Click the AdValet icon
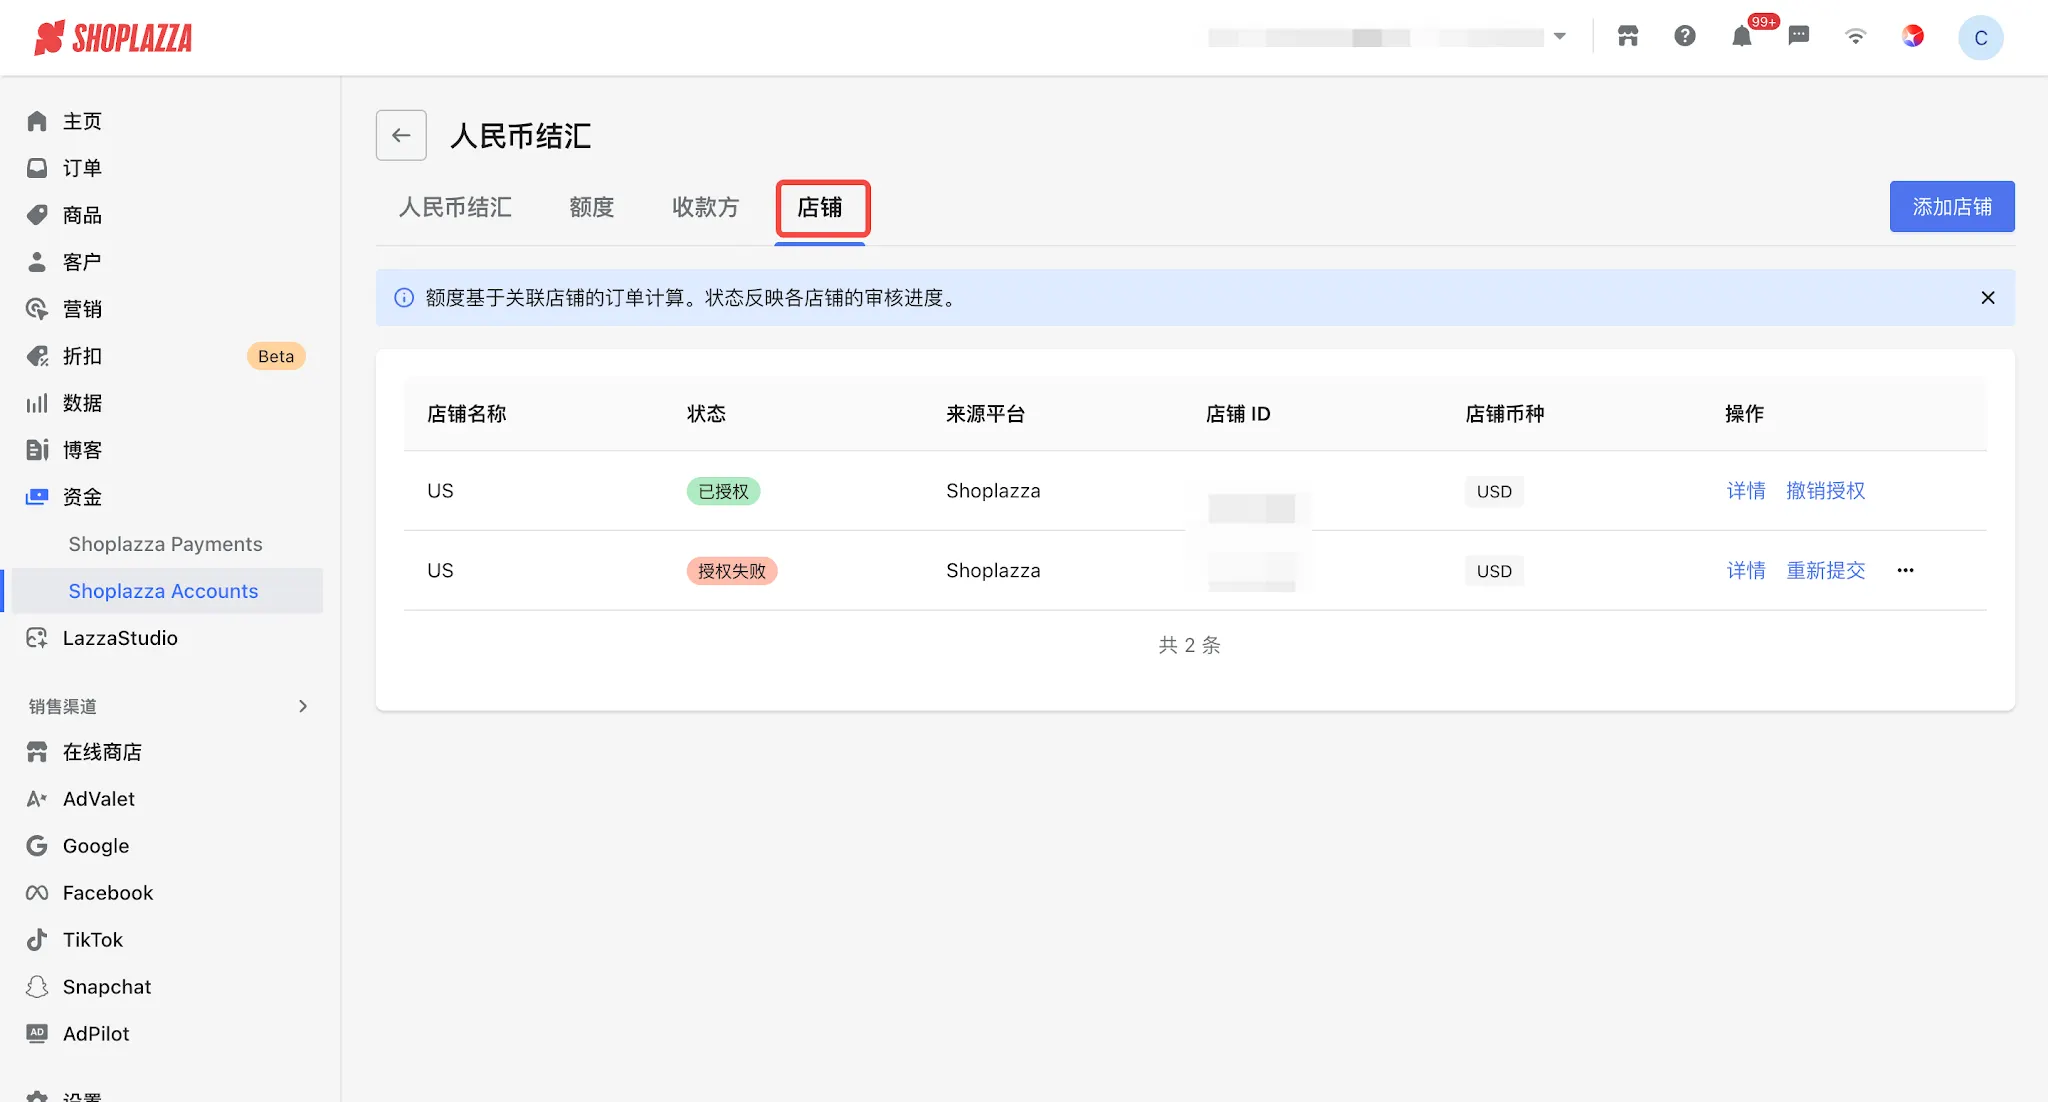Viewport: 2048px width, 1102px height. (x=37, y=799)
